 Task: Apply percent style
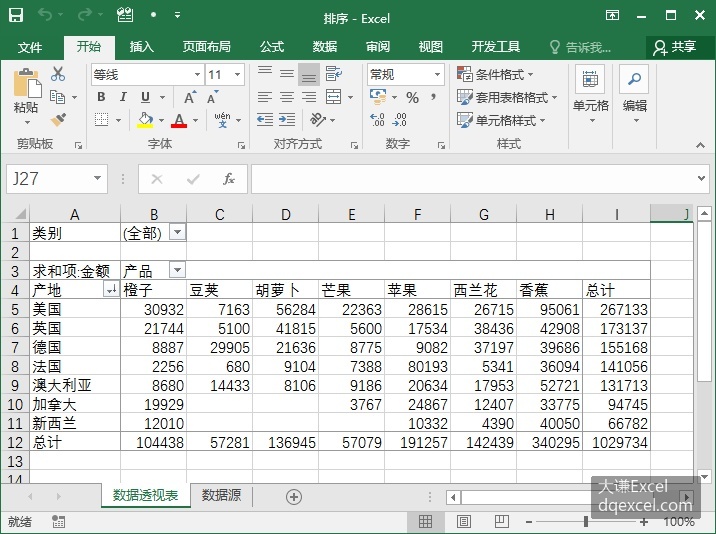tap(412, 97)
